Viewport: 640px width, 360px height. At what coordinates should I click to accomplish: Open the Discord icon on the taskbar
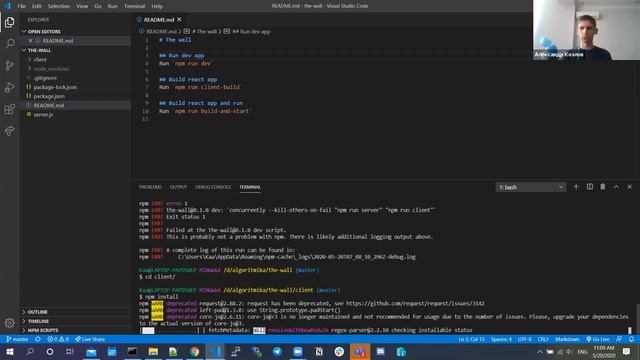380,351
